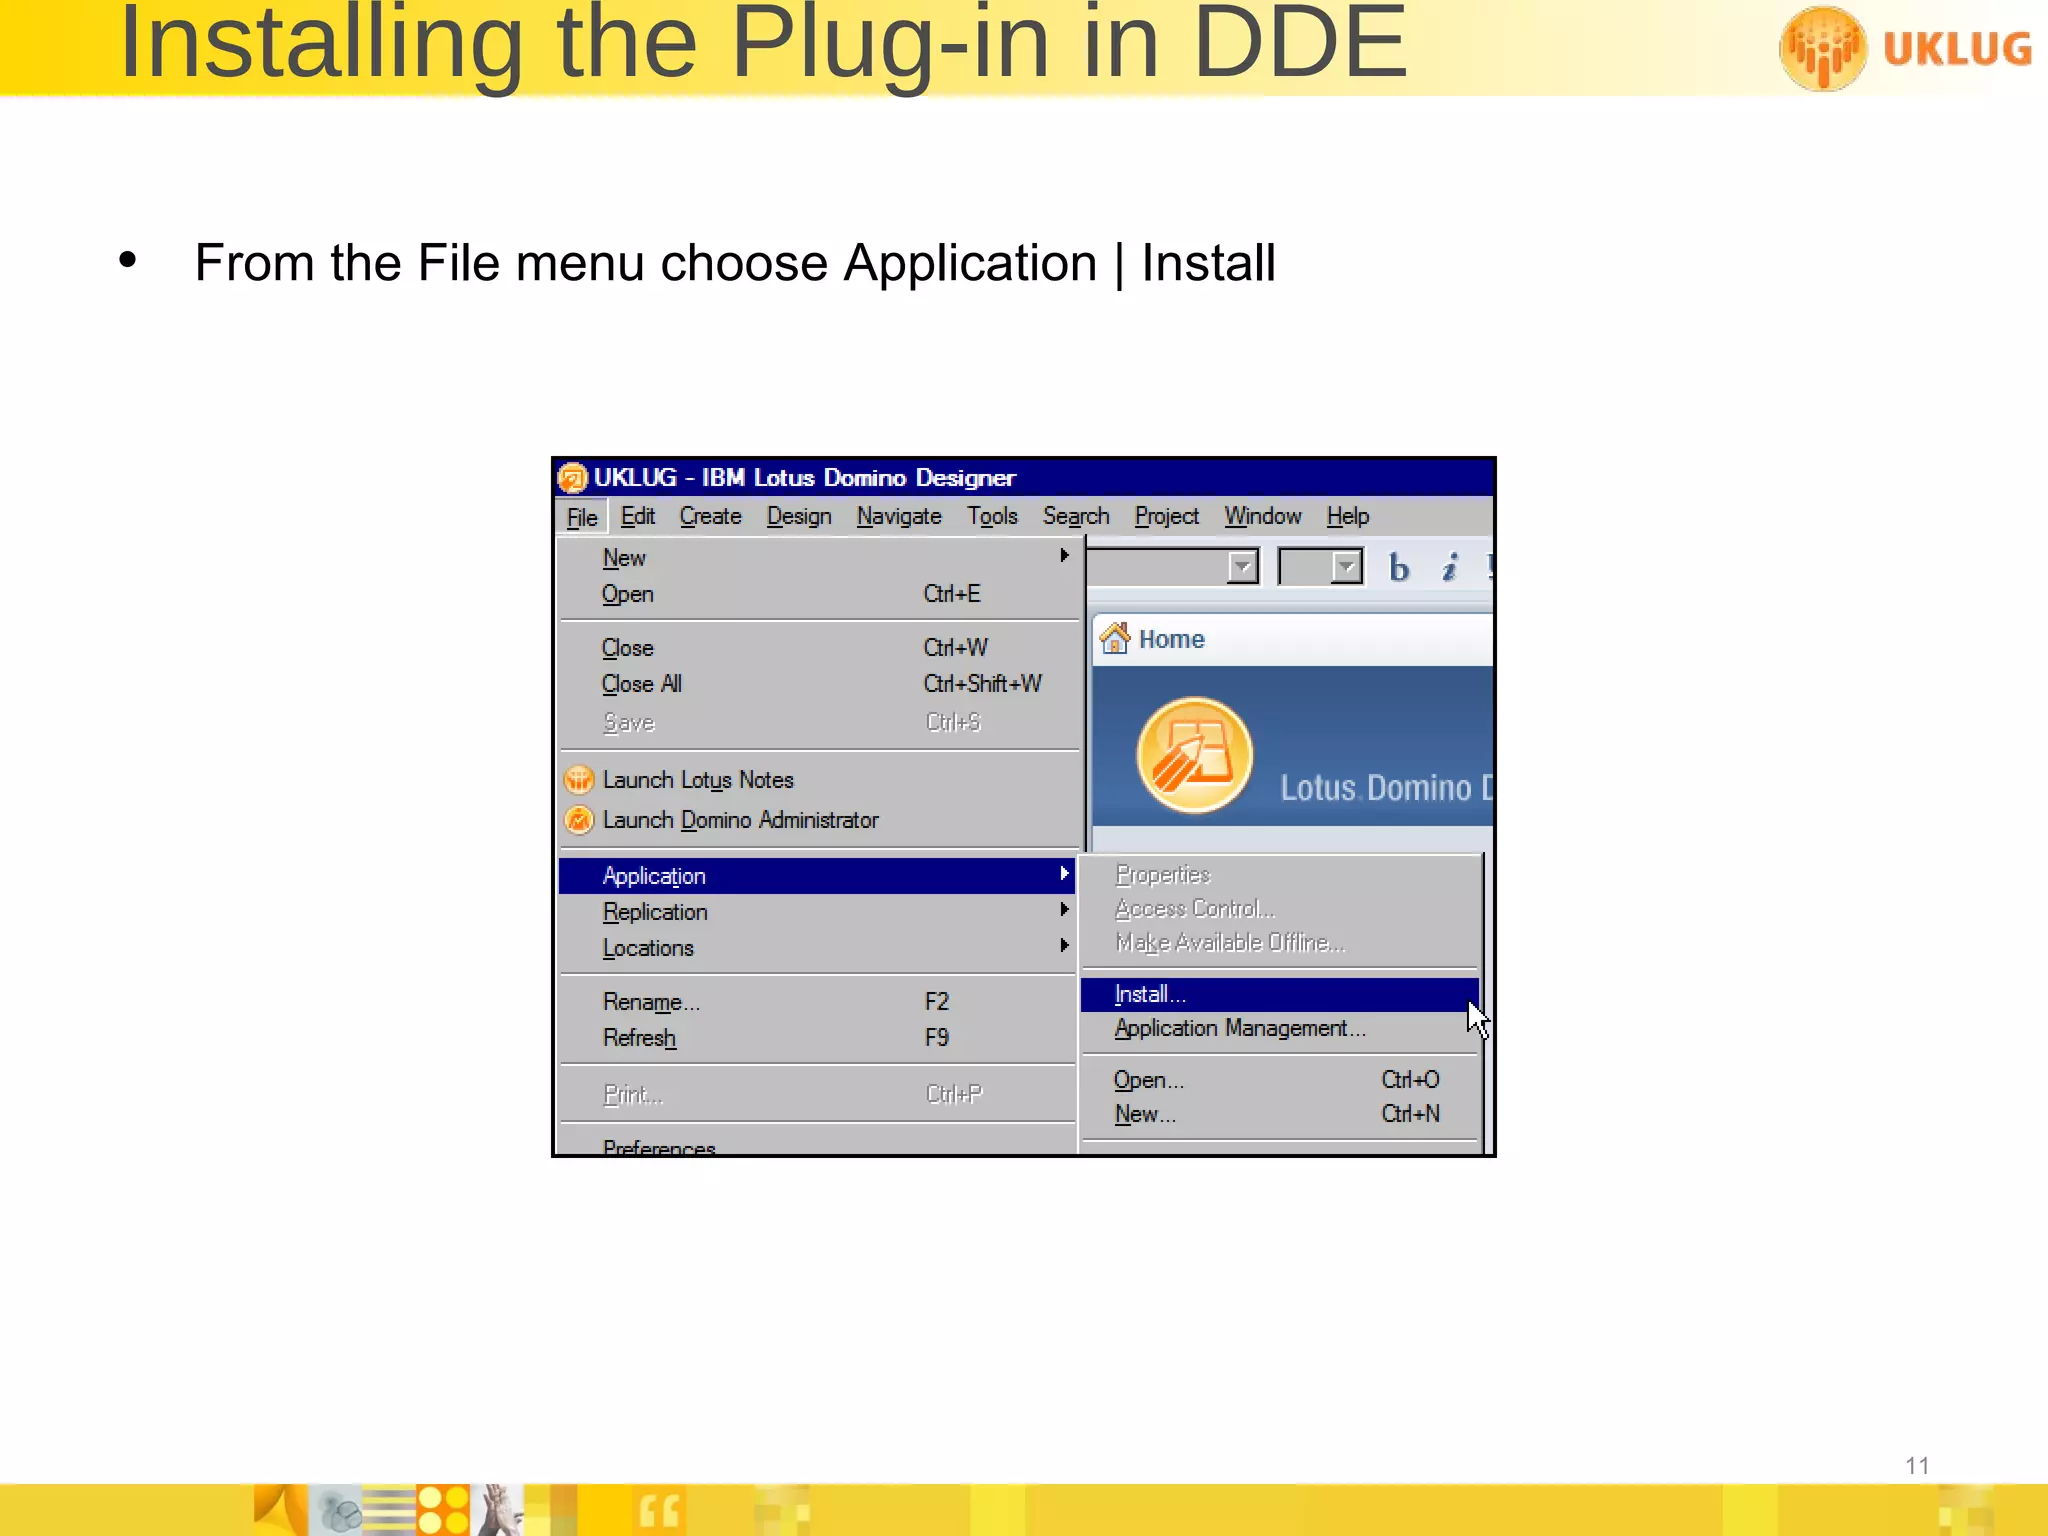2048x1536 pixels.
Task: Click Install... in the Application submenu
Action: tap(1280, 994)
